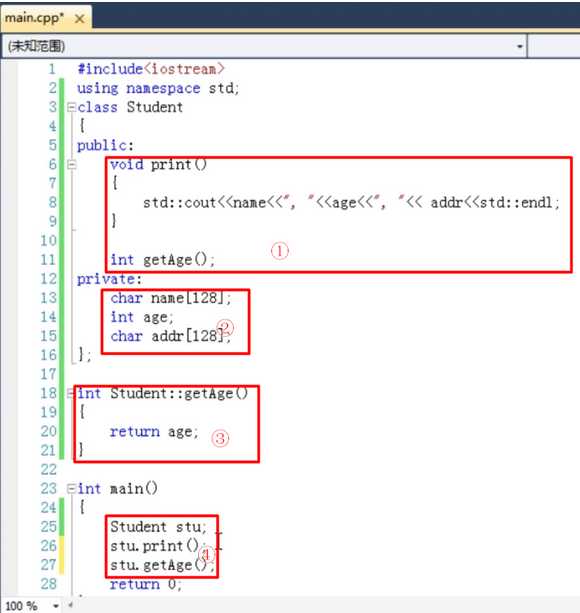Click the 'public:' keyword
The width and height of the screenshot is (580, 613).
(x=105, y=145)
